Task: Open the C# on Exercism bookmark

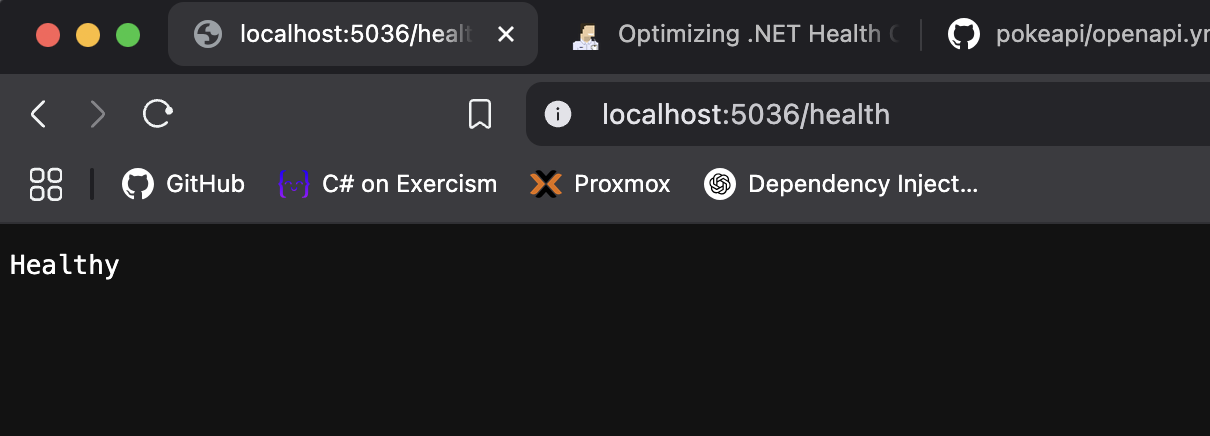Action: 388,184
